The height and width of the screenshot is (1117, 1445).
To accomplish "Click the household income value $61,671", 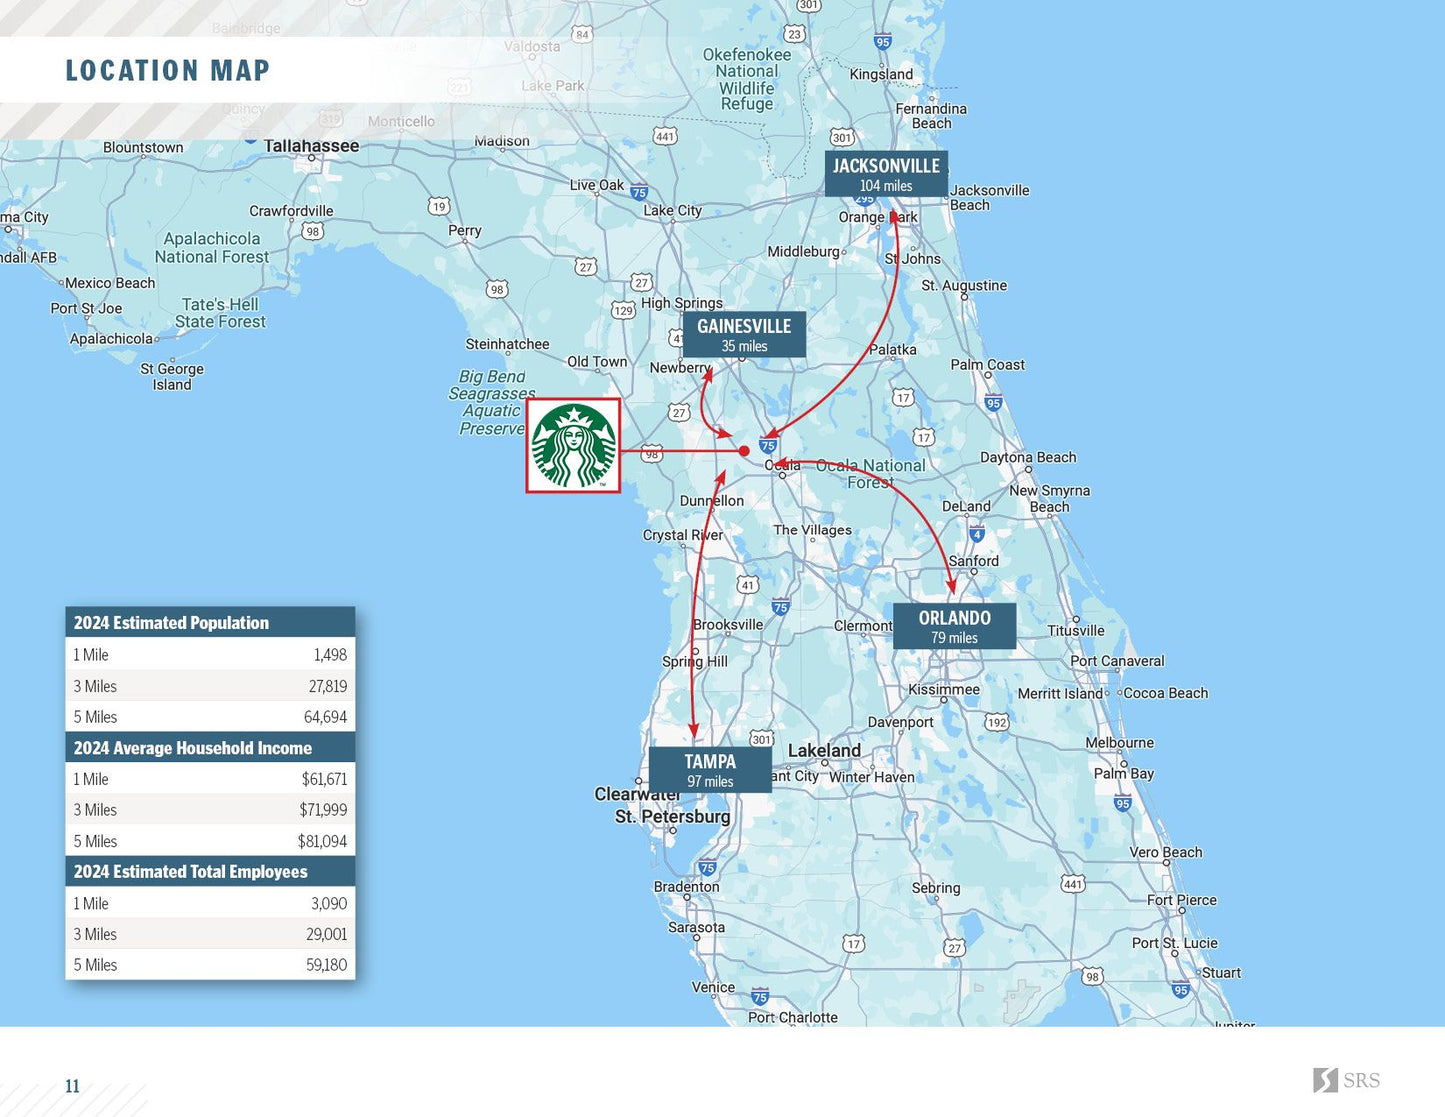I will (325, 779).
